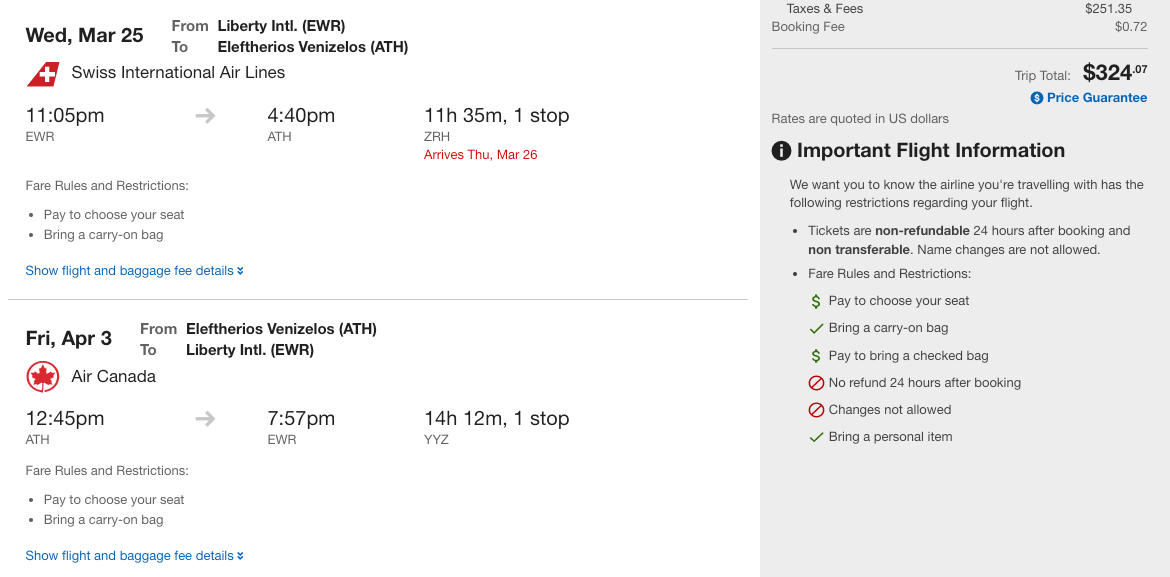Open the Price Guarantee link
The width and height of the screenshot is (1170, 577).
[x=1096, y=98]
